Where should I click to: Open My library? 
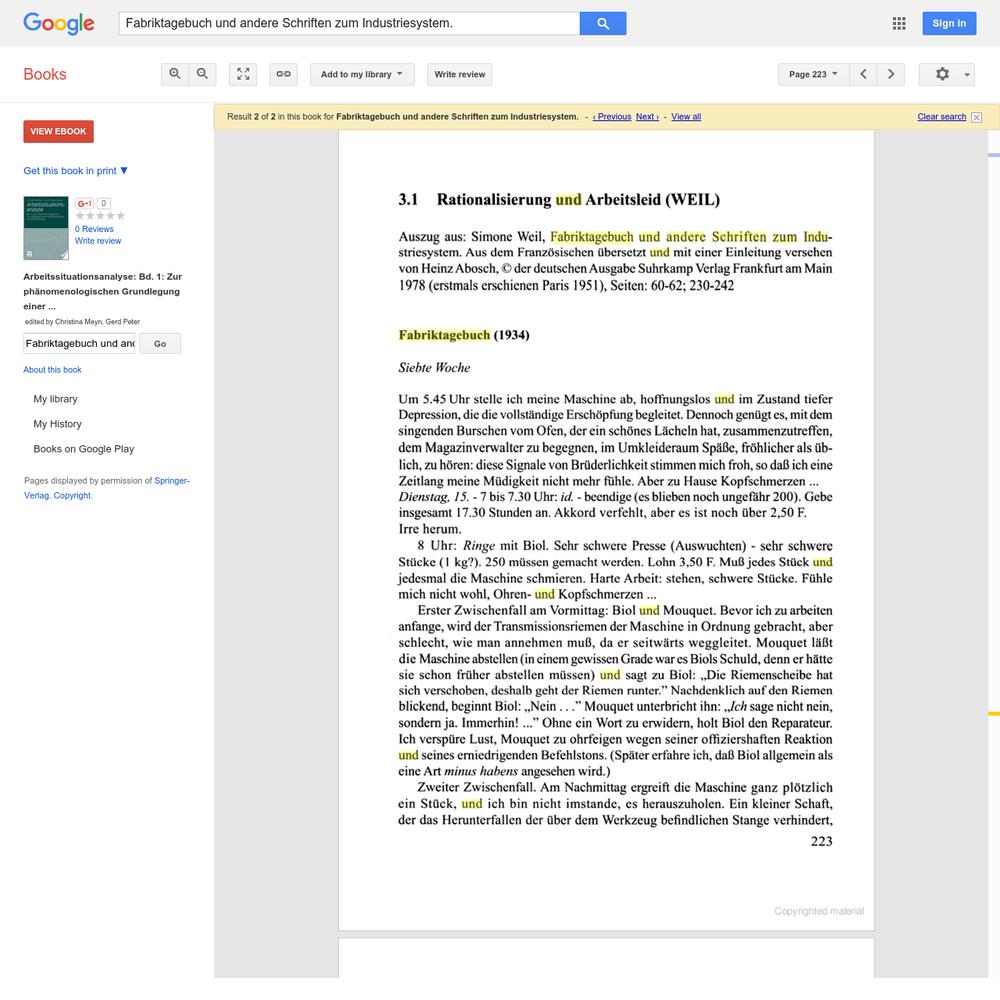(x=55, y=399)
